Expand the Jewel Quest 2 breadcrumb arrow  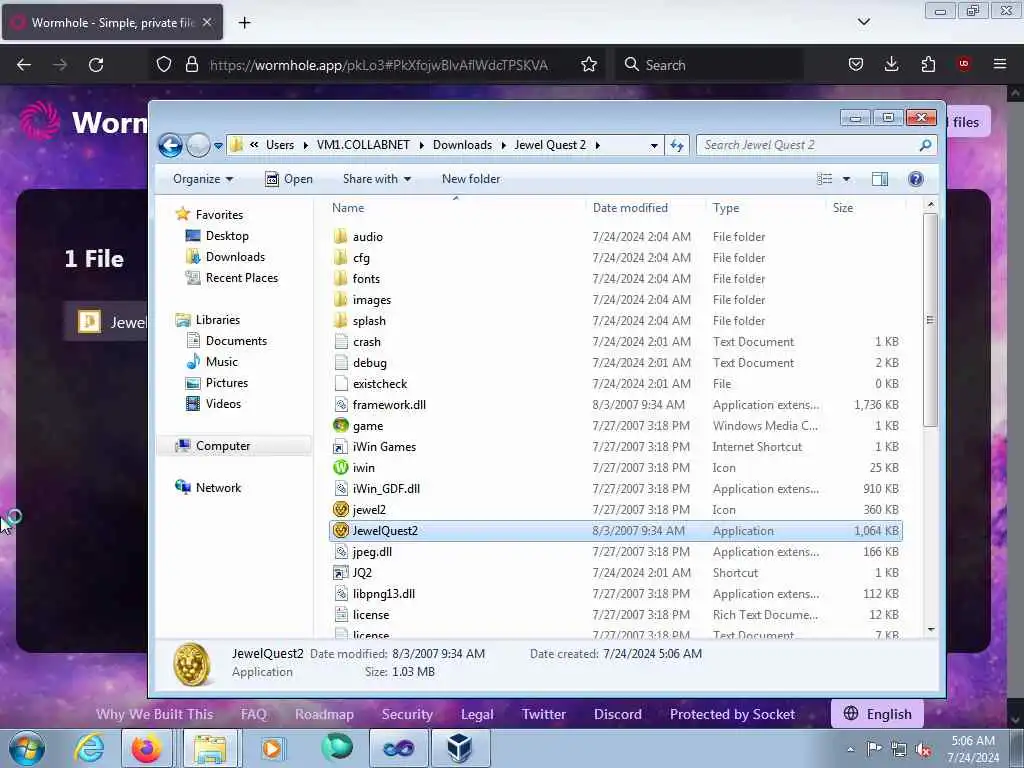pyautogui.click(x=598, y=145)
